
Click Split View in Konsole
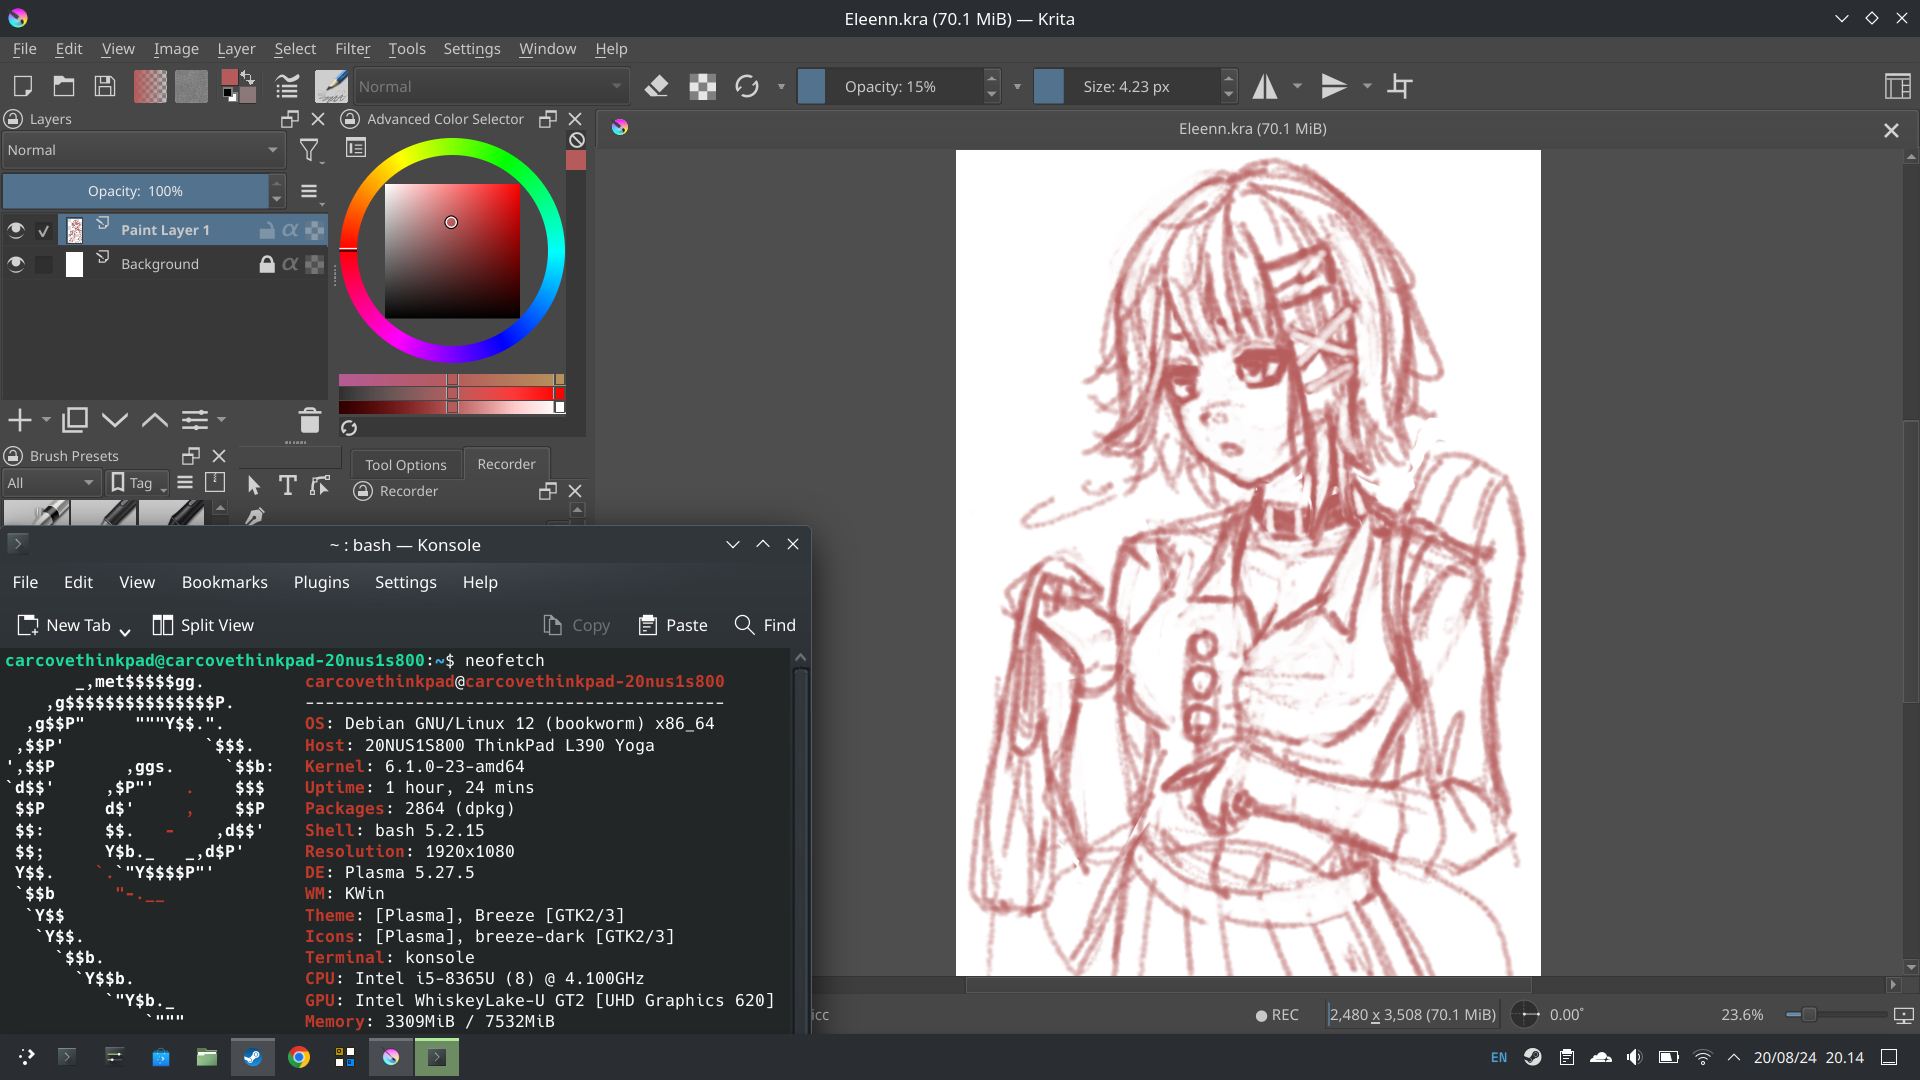[x=203, y=625]
